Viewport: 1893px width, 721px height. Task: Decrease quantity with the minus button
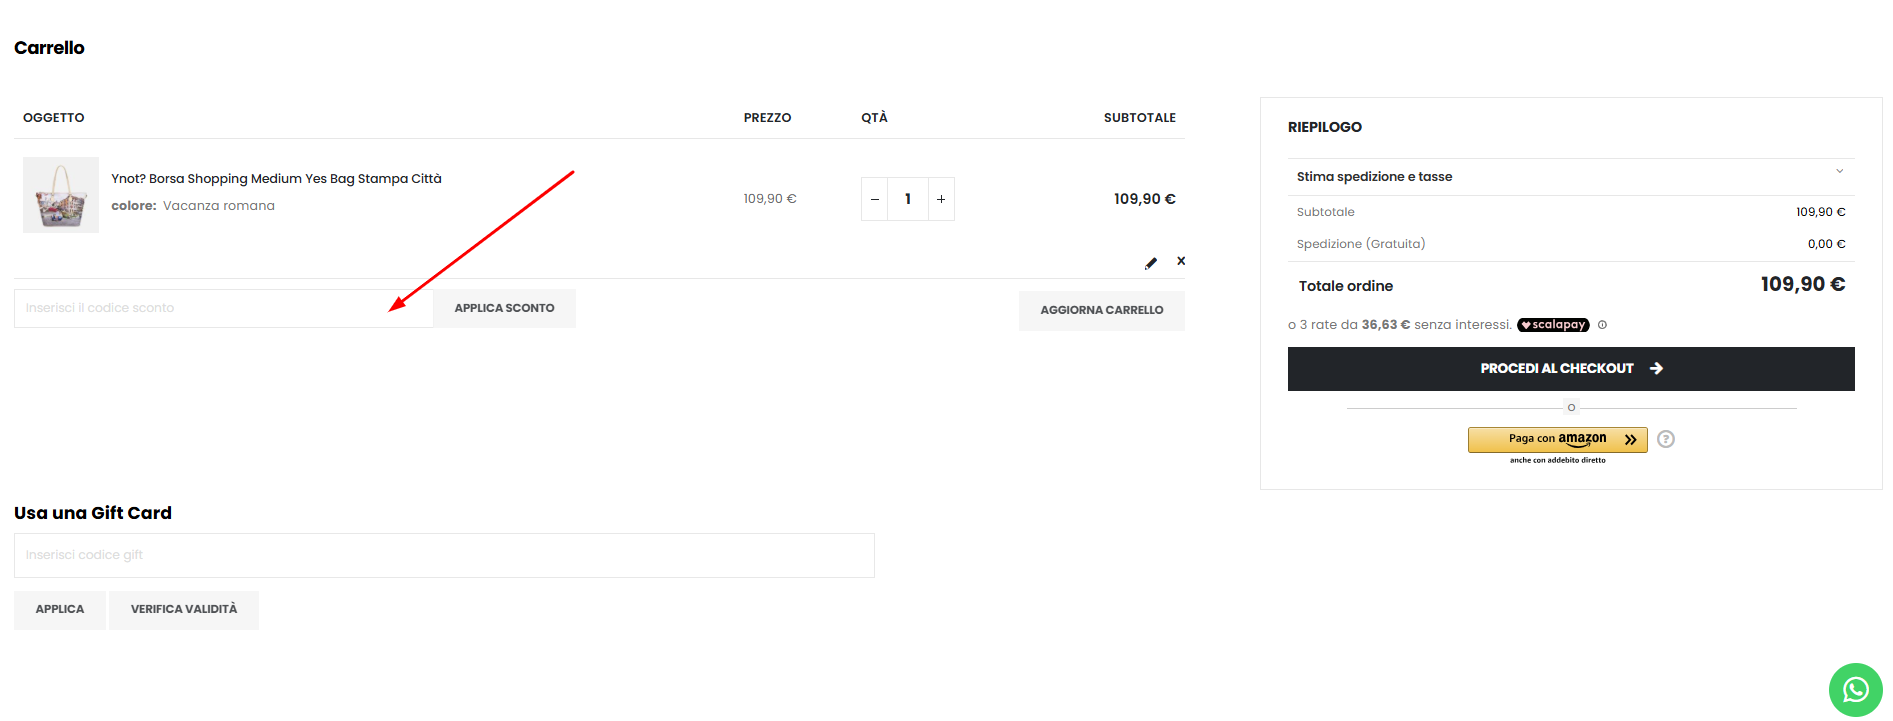(875, 199)
